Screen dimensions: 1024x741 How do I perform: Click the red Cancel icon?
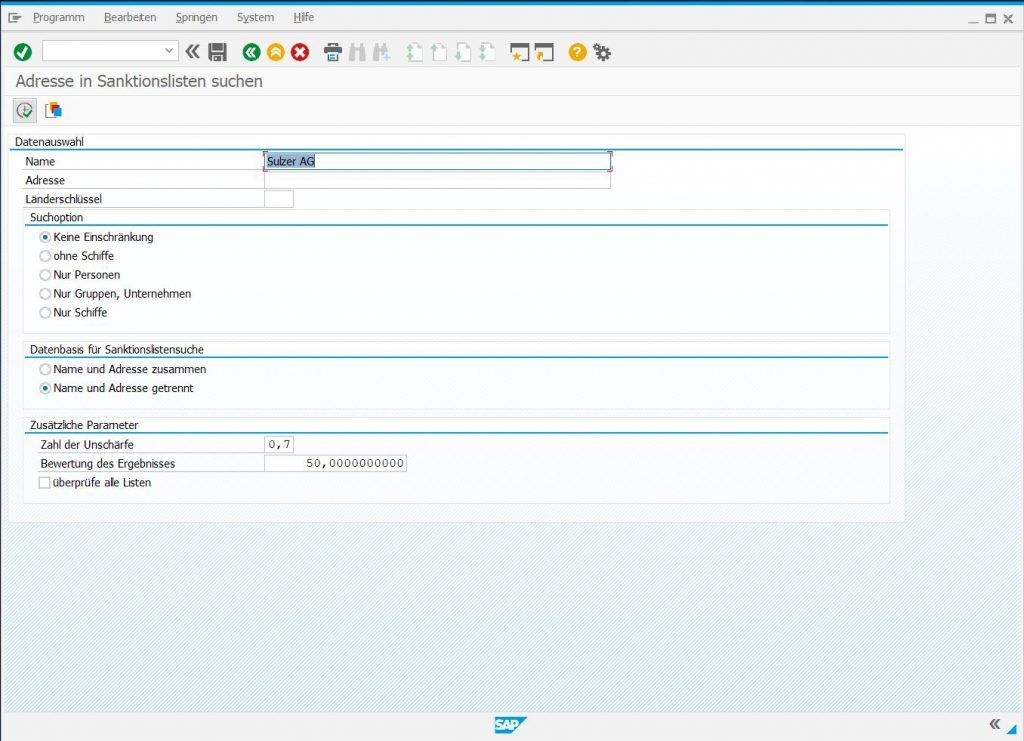pos(299,52)
